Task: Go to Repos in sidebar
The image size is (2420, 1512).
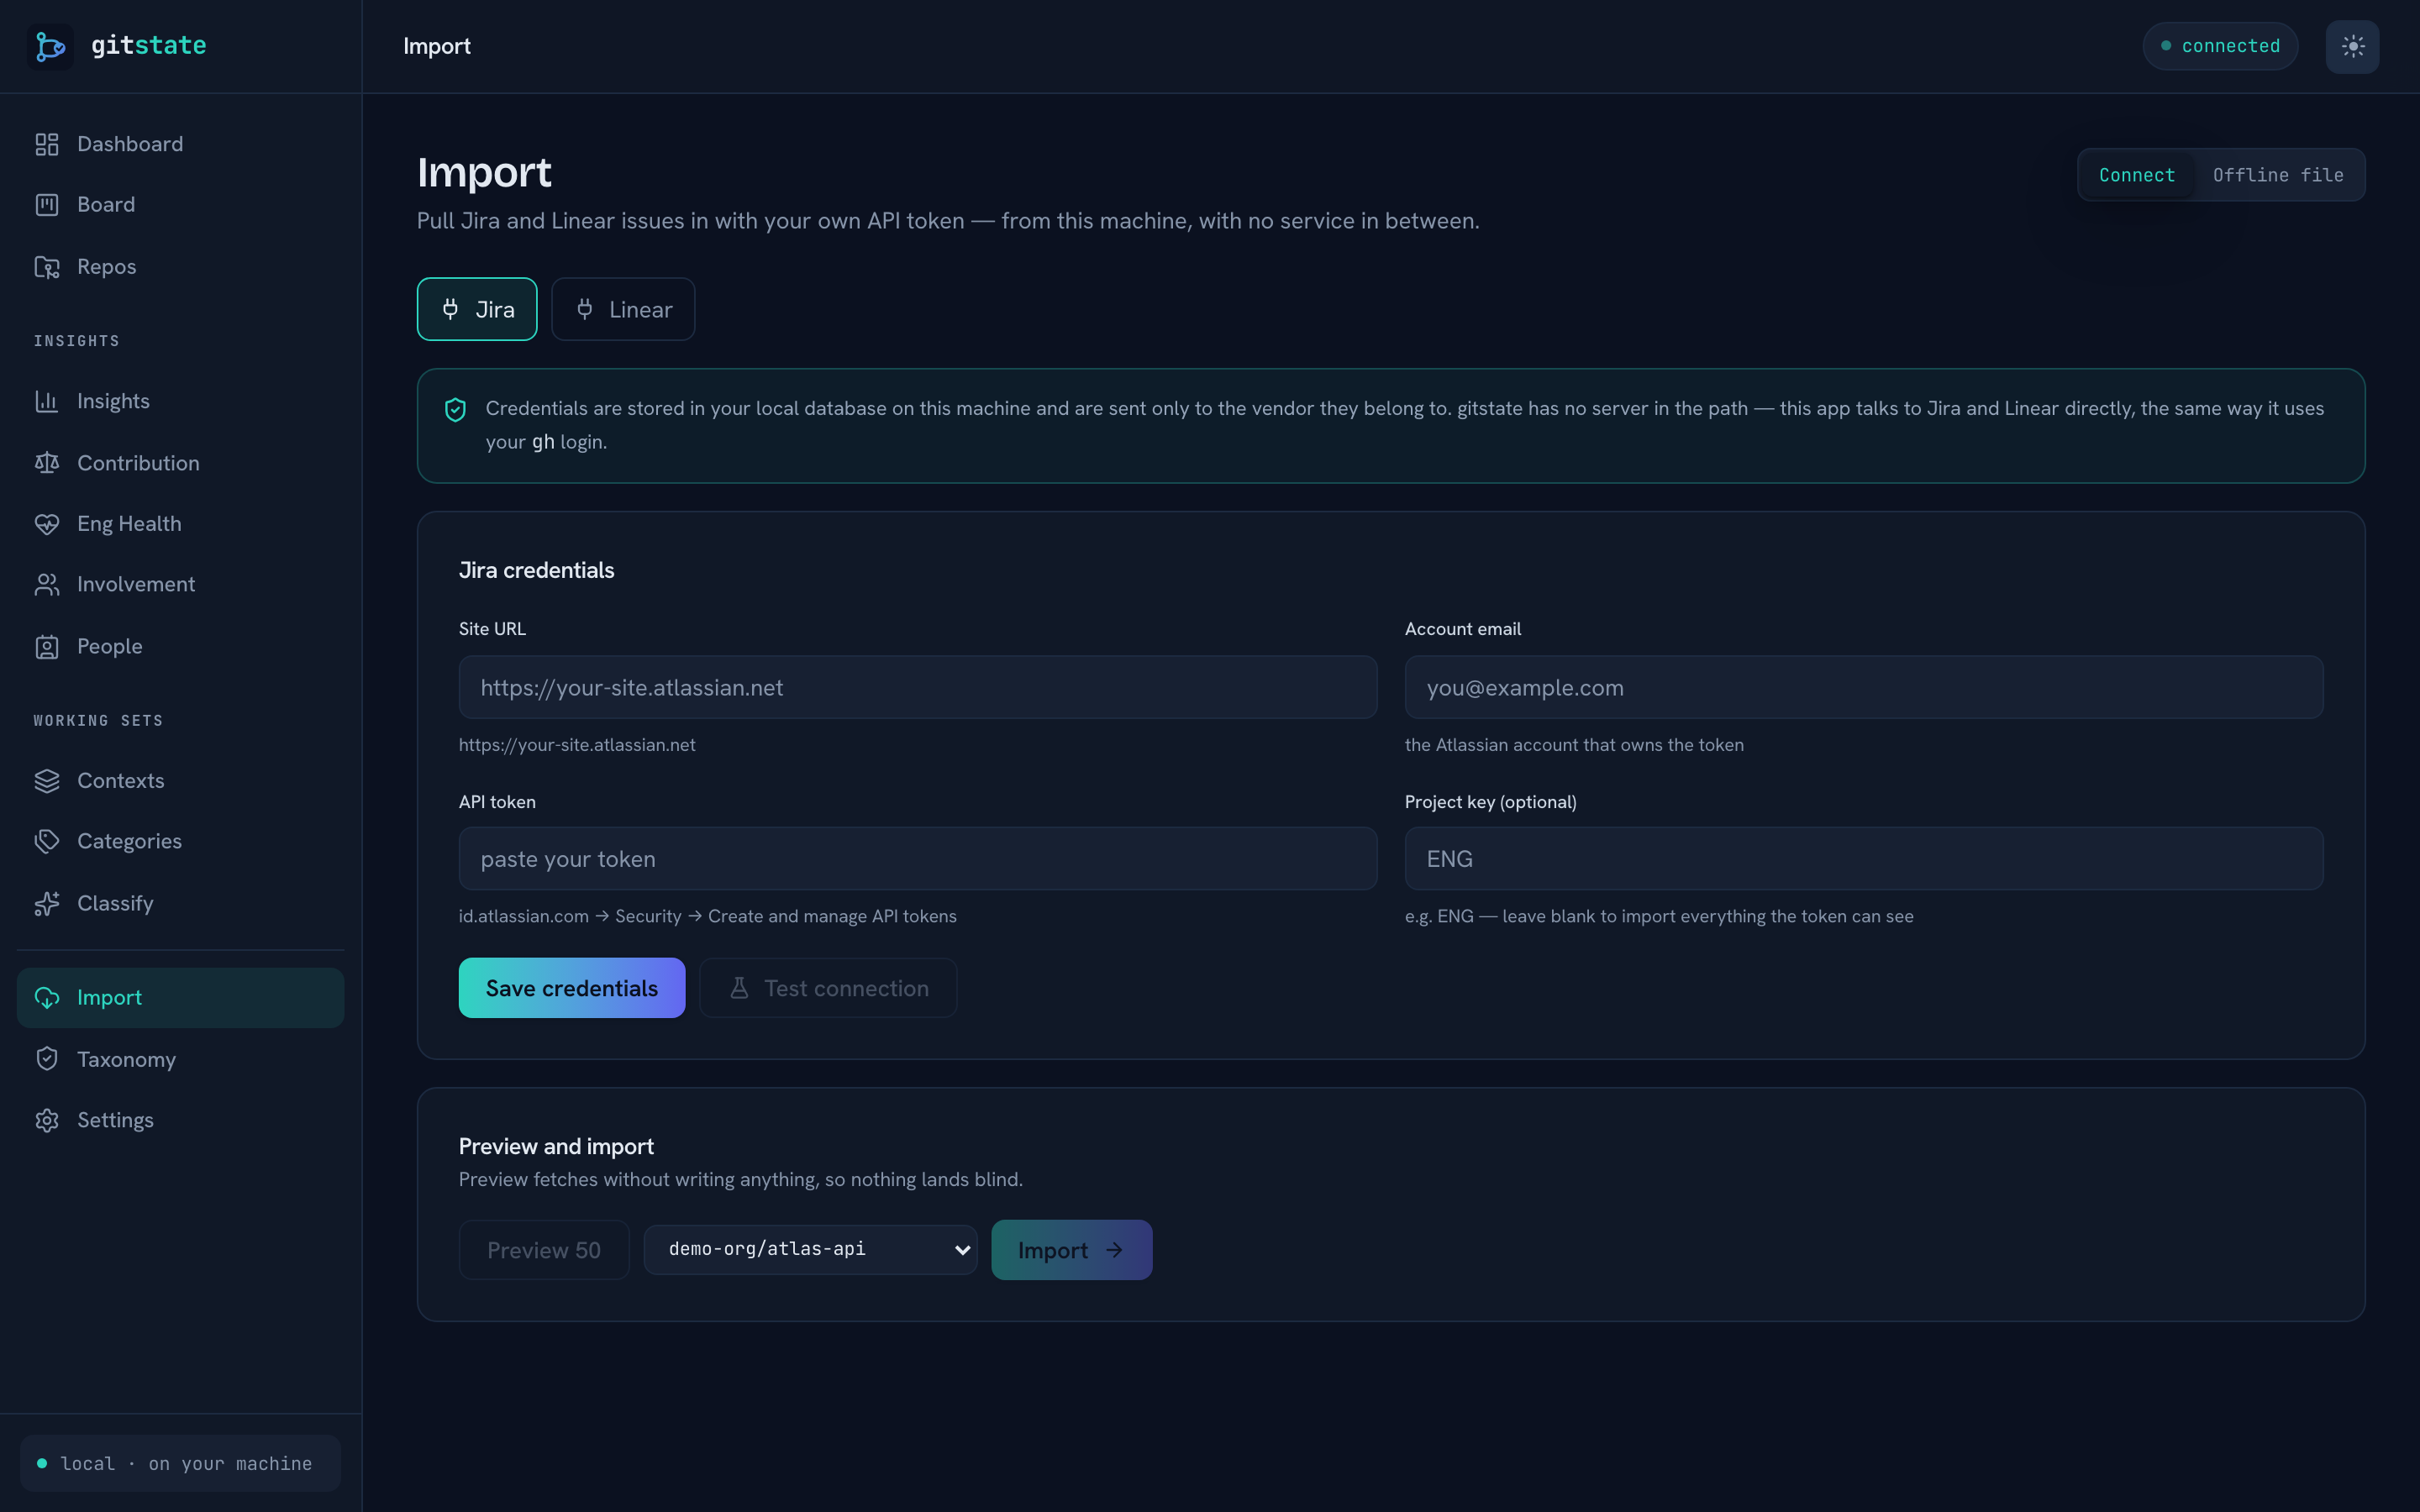Action: coord(180,267)
